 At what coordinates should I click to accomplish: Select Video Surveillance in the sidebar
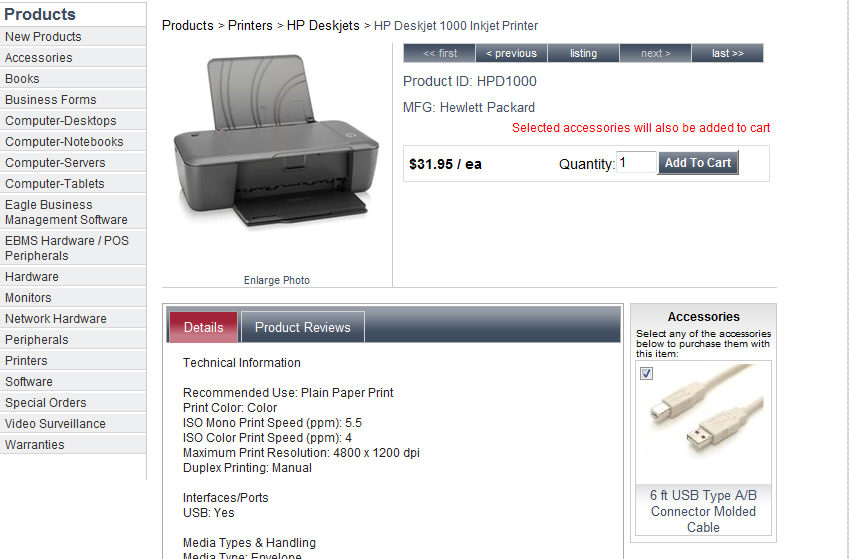coord(55,424)
